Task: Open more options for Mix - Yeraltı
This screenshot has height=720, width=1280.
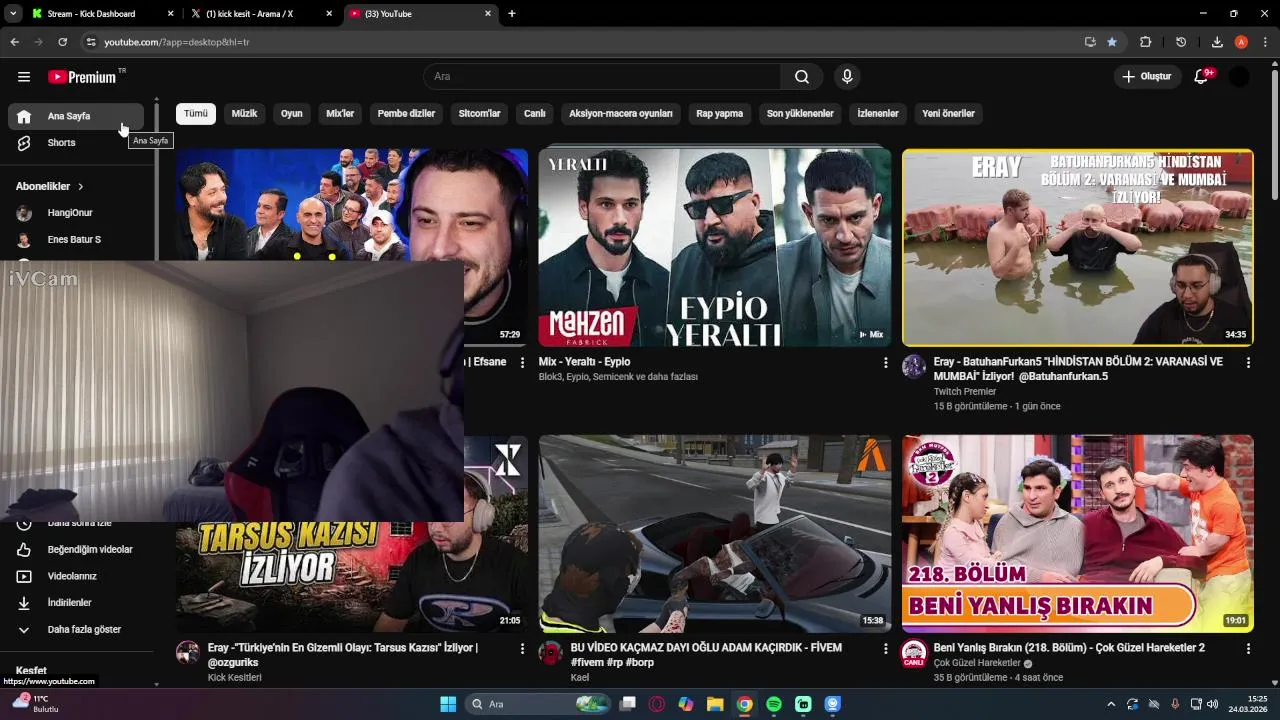Action: click(x=885, y=363)
